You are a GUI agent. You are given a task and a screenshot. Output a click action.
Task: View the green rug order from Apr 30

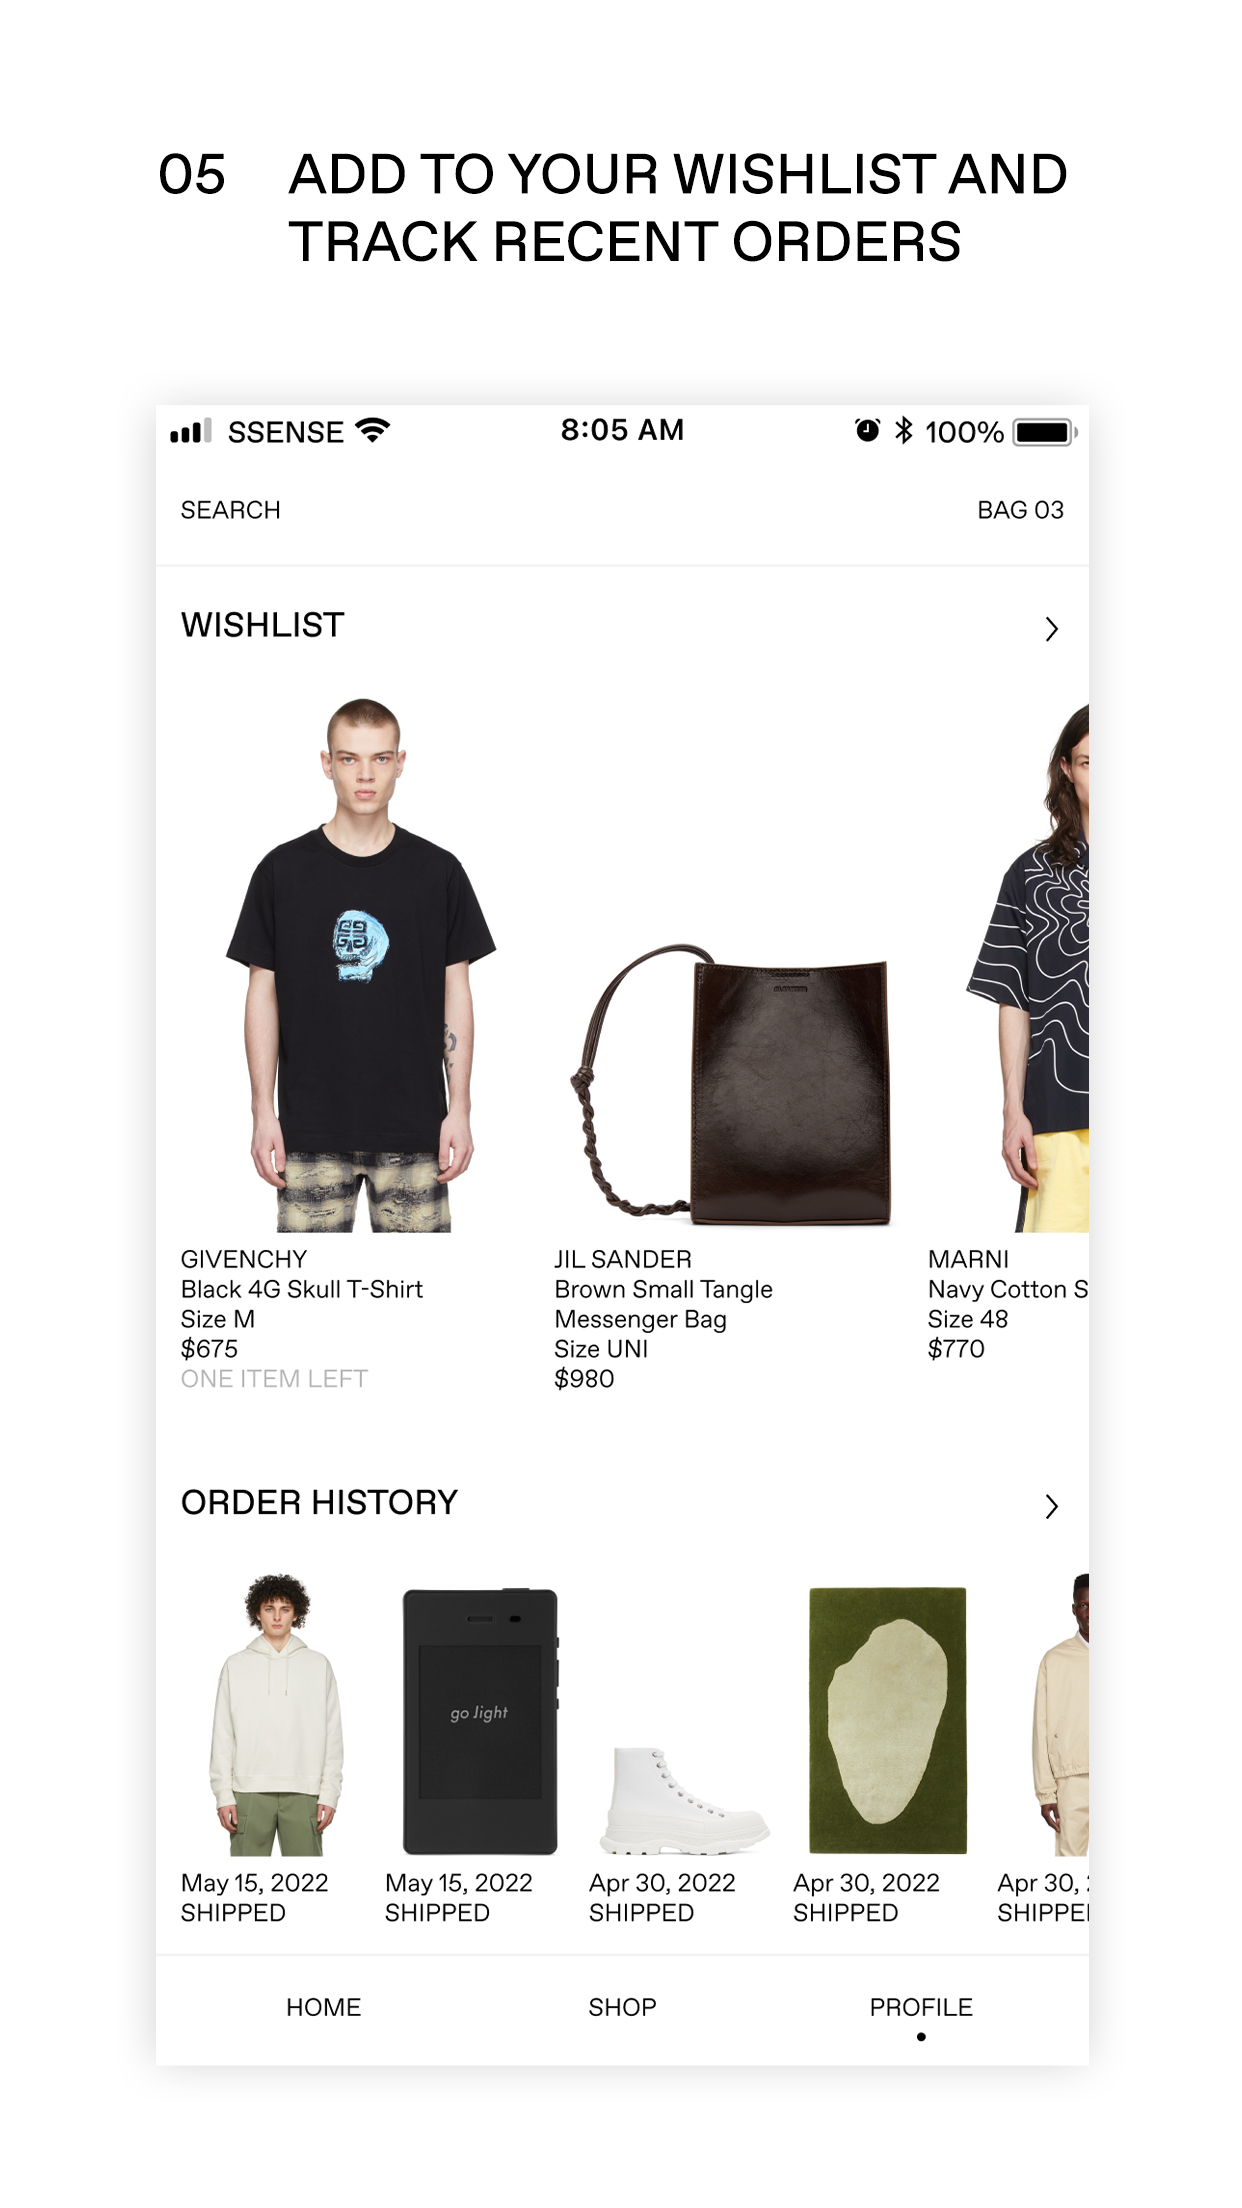coord(888,1720)
